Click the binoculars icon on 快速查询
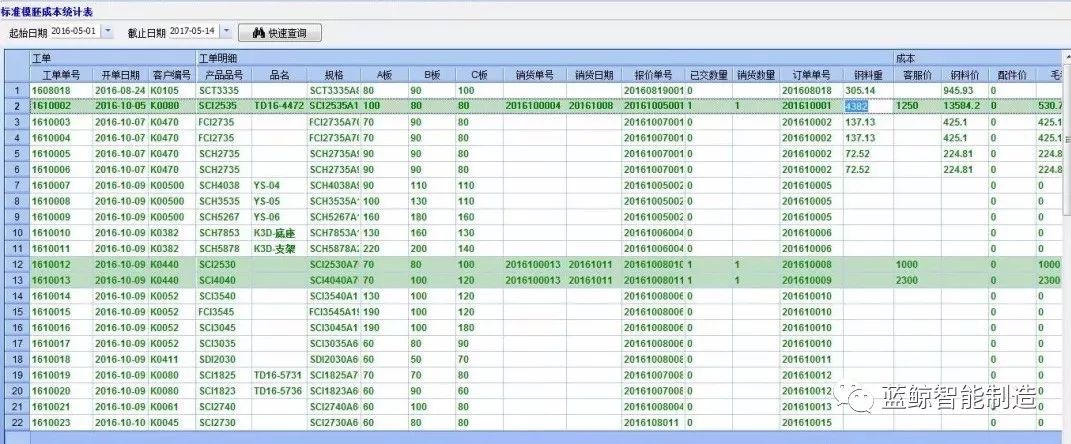The height and width of the screenshot is (444, 1071). tap(257, 33)
